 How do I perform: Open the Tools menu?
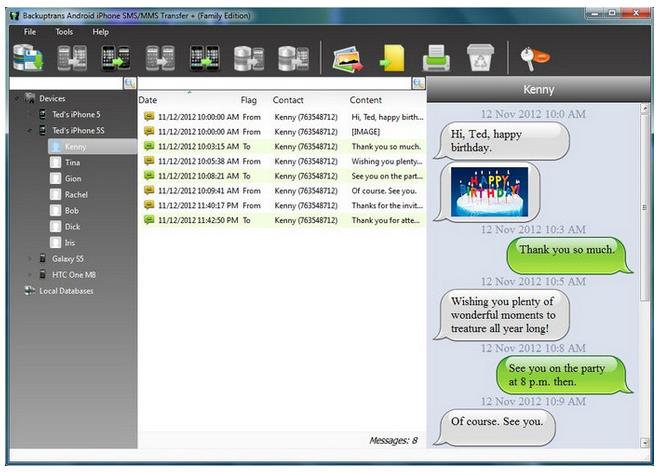click(x=64, y=32)
